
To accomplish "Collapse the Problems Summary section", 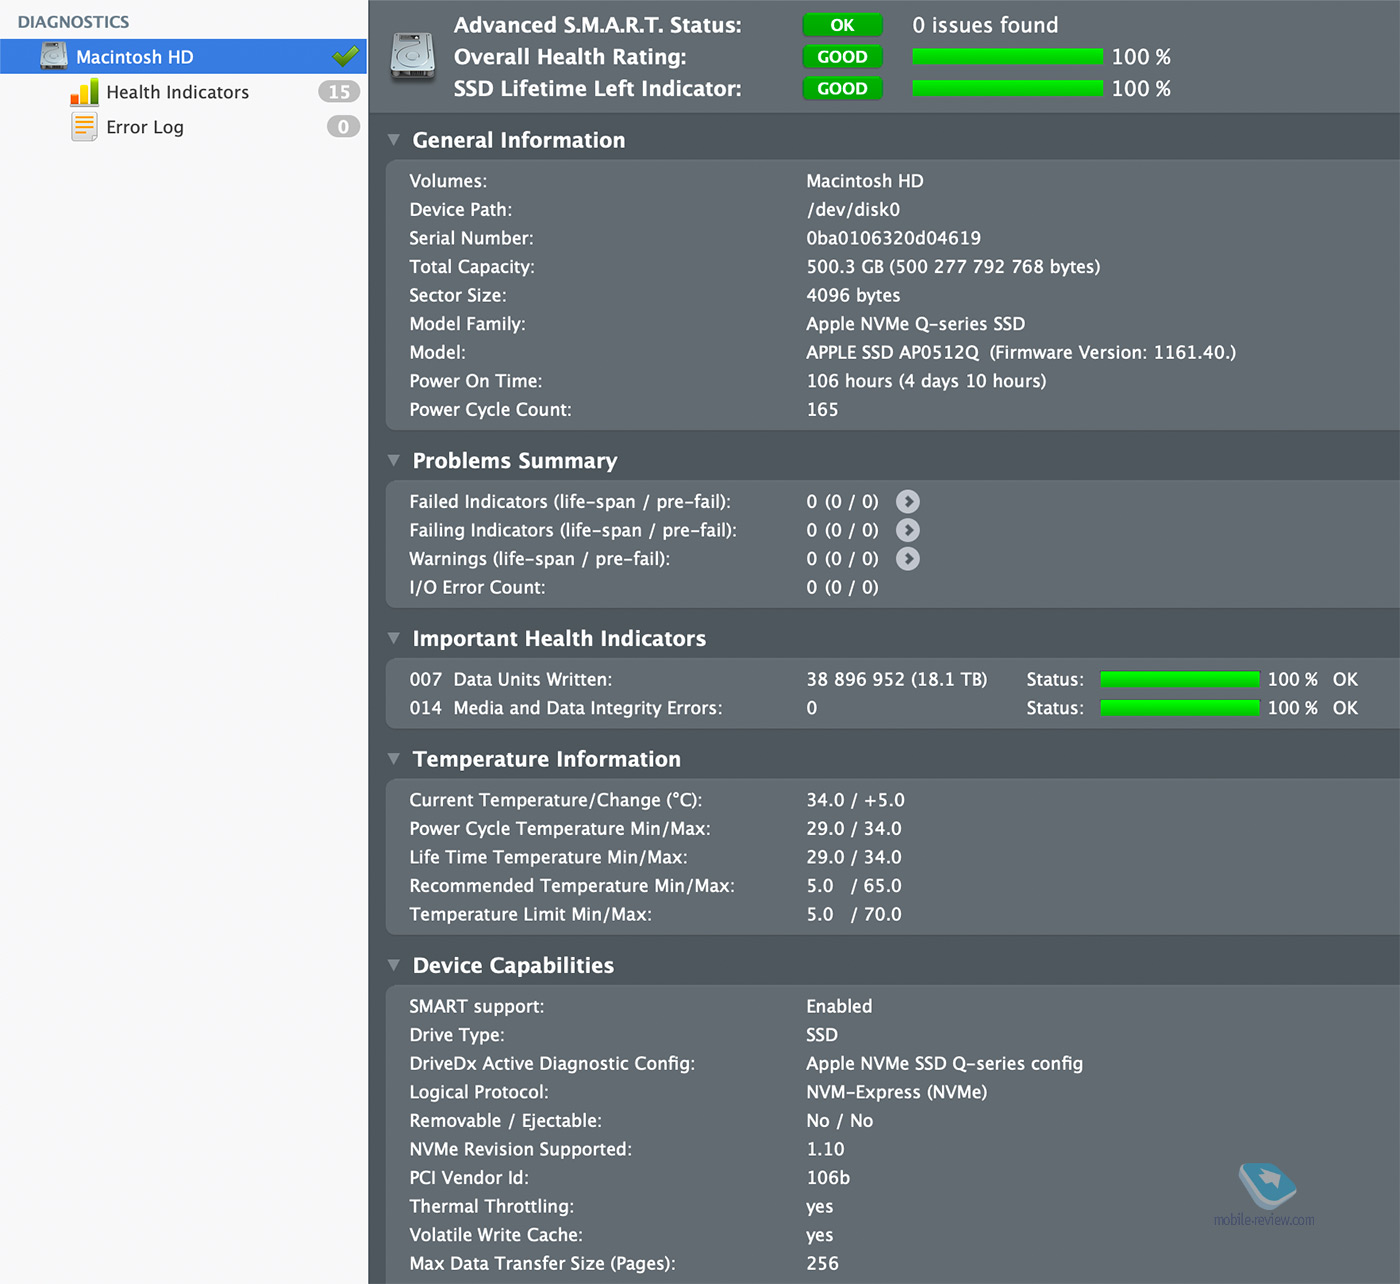I will click(394, 461).
